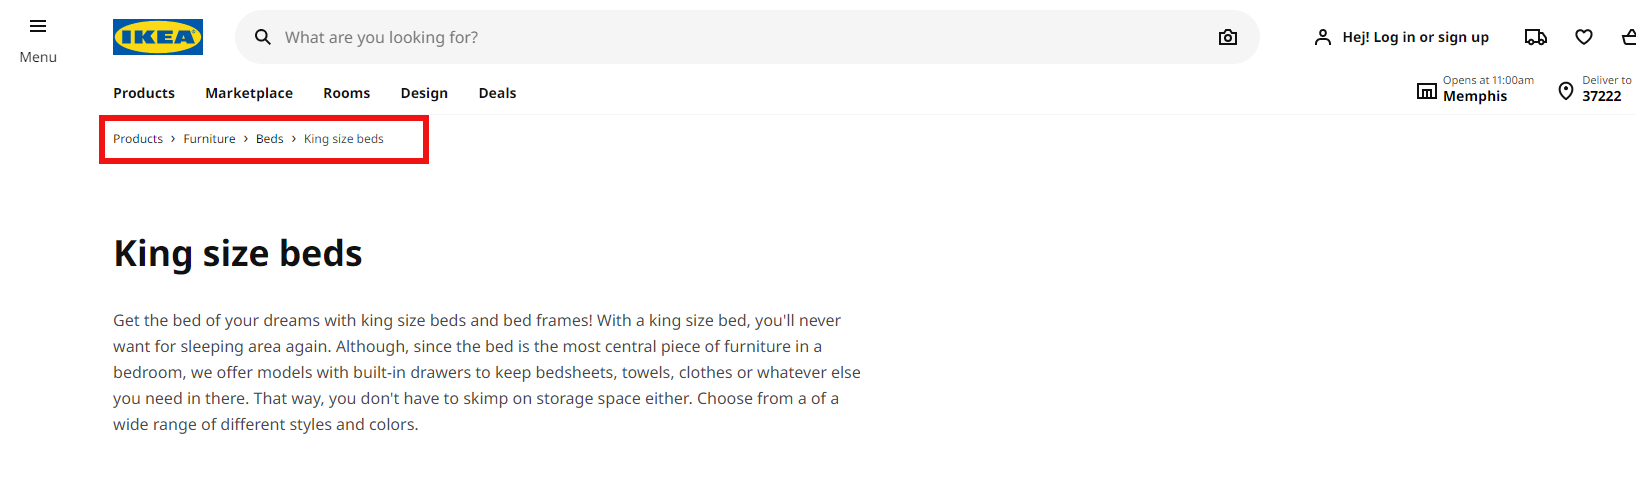This screenshot has width=1636, height=483.
Task: Go to Beds breadcrumb link
Action: tap(270, 139)
